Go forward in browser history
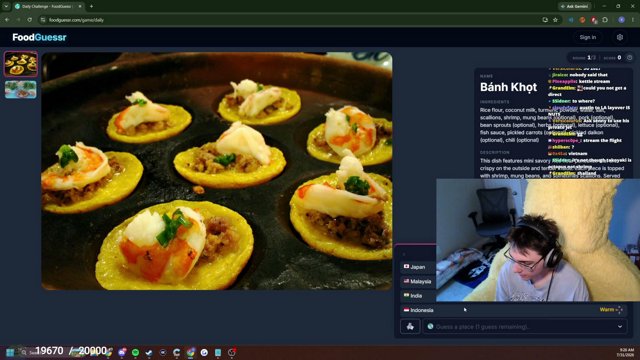The height and width of the screenshot is (360, 640). pos(18,20)
